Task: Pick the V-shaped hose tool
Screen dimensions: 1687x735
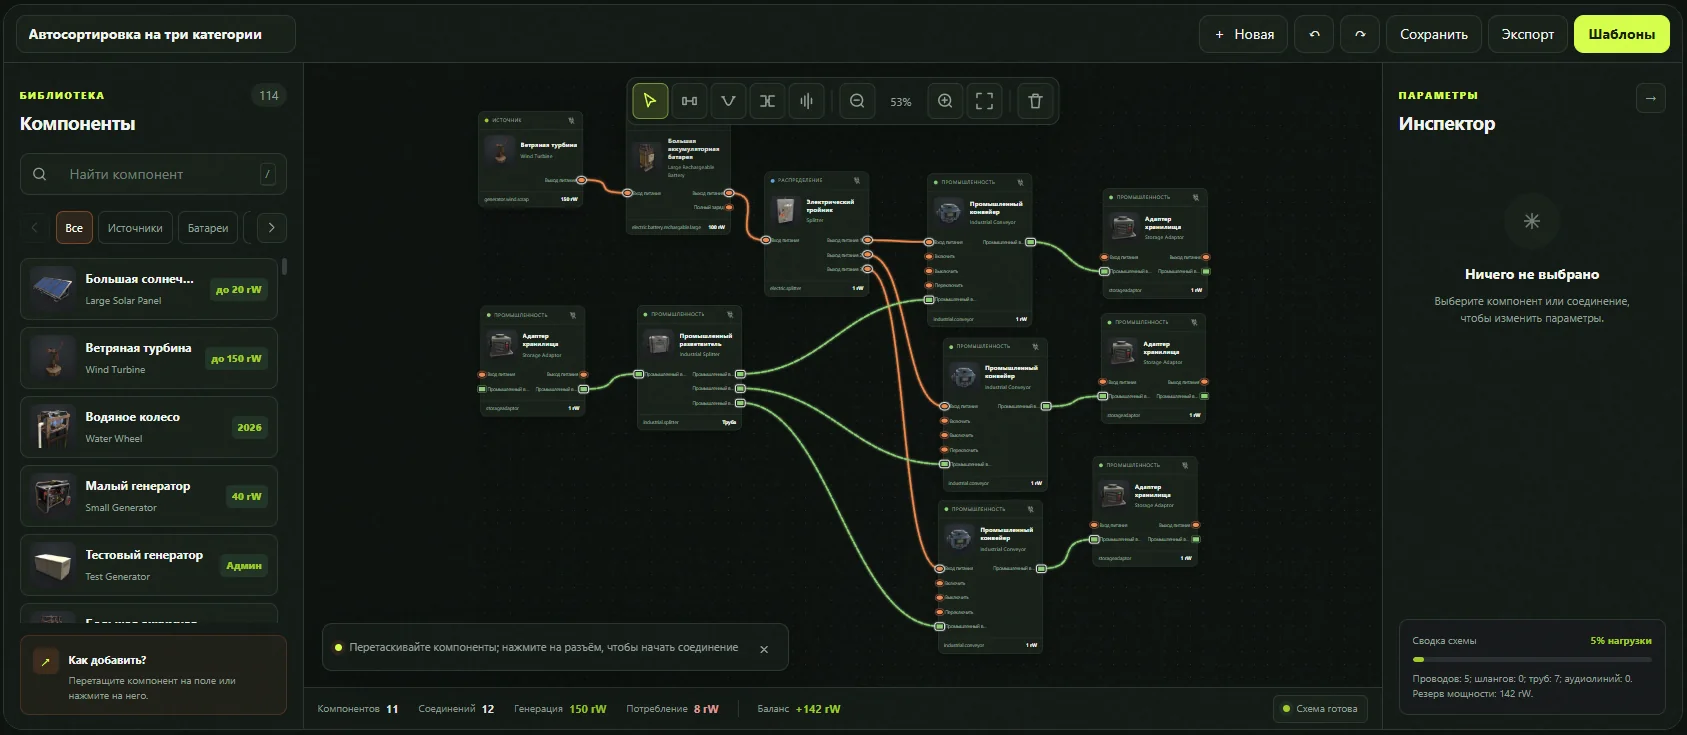Action: (728, 101)
